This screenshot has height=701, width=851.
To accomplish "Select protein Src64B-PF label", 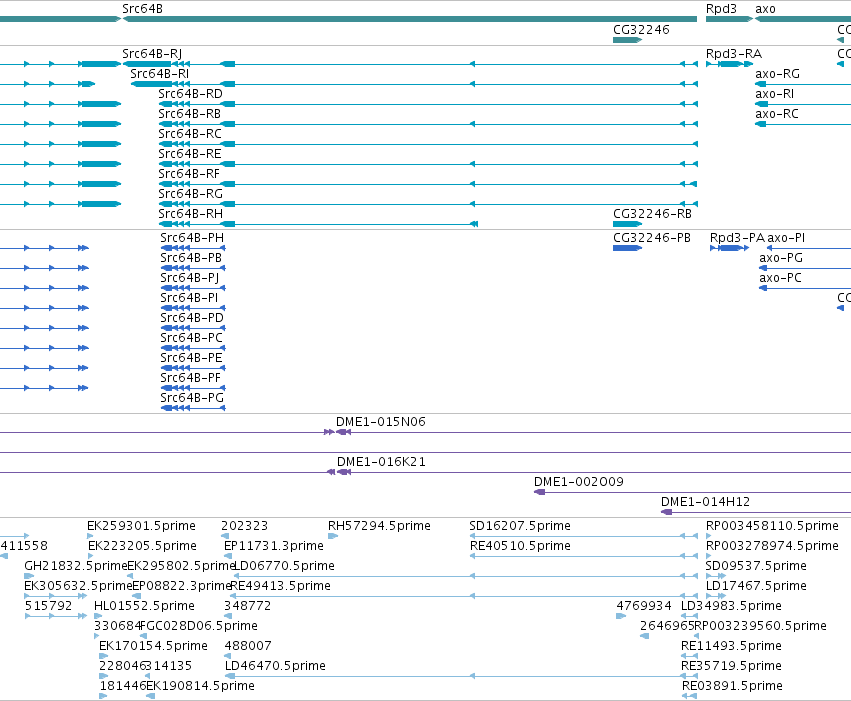I will click(190, 378).
